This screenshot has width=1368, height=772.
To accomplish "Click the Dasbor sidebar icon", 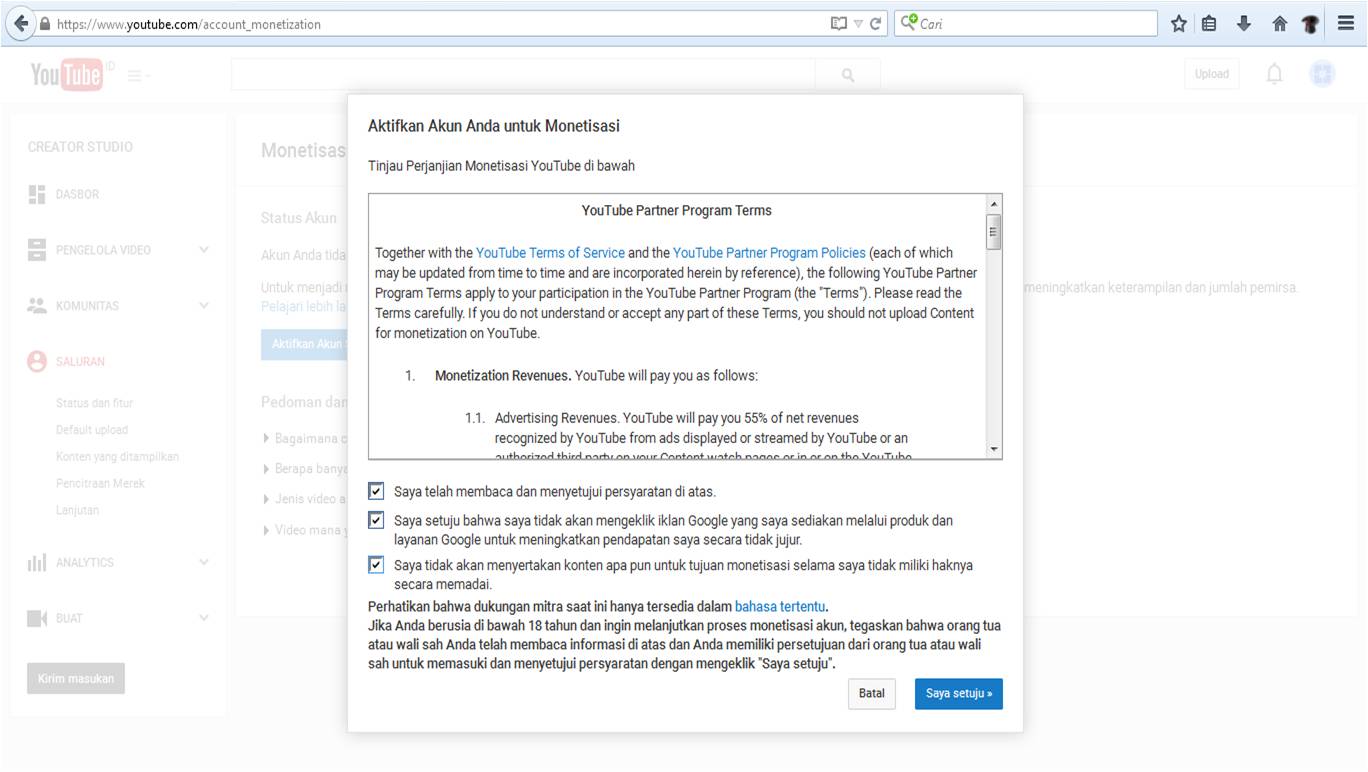I will 37,194.
